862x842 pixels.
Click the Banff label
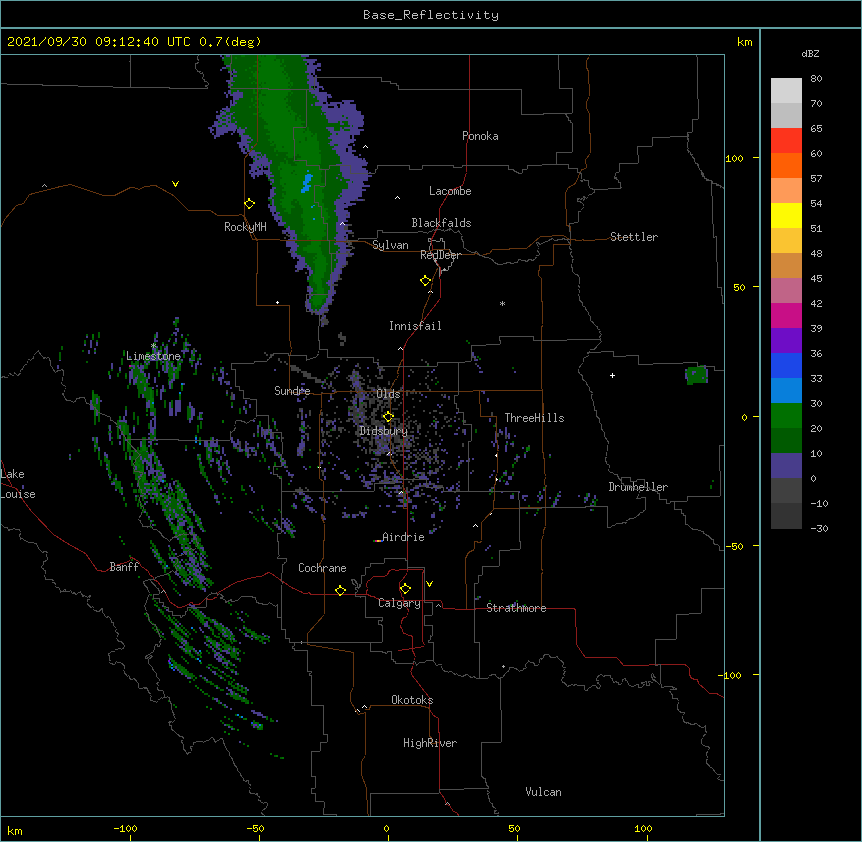pyautogui.click(x=124, y=567)
